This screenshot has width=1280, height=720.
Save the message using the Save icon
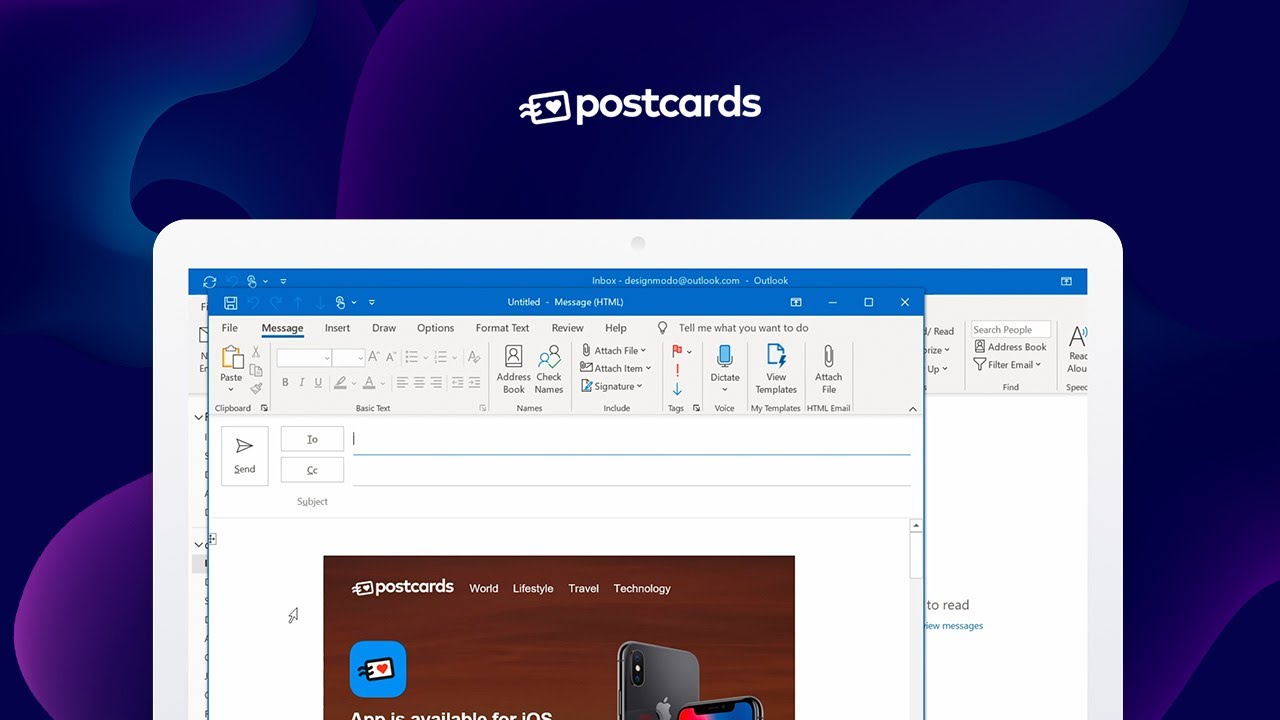click(230, 301)
